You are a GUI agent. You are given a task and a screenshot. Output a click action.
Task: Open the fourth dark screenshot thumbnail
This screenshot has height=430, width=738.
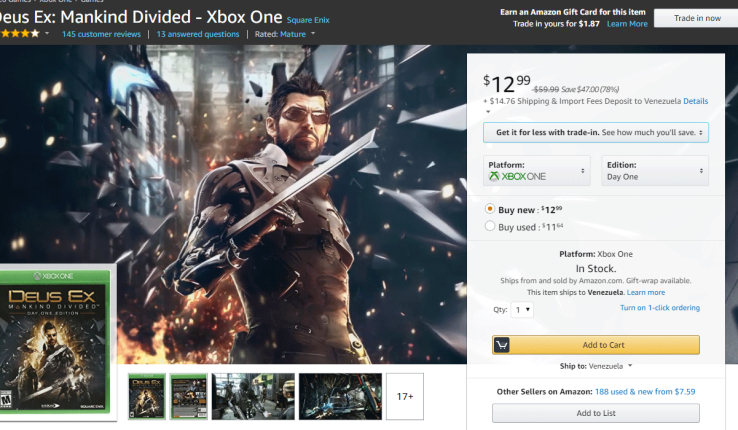(x=340, y=396)
